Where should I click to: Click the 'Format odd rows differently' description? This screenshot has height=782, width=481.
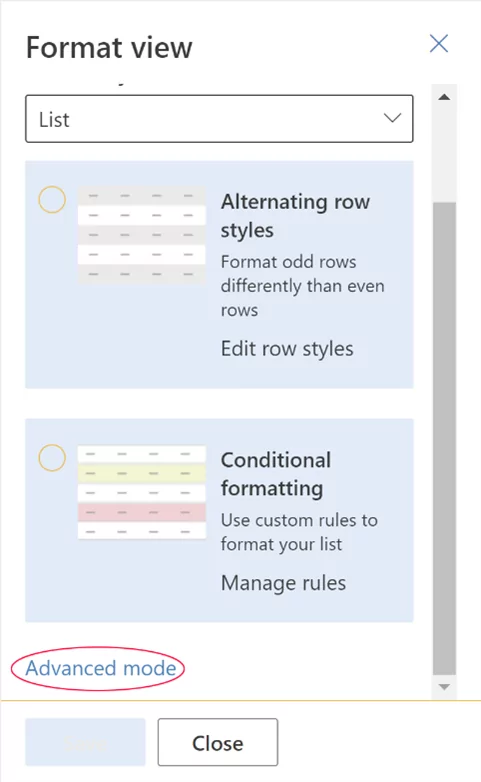click(x=302, y=286)
